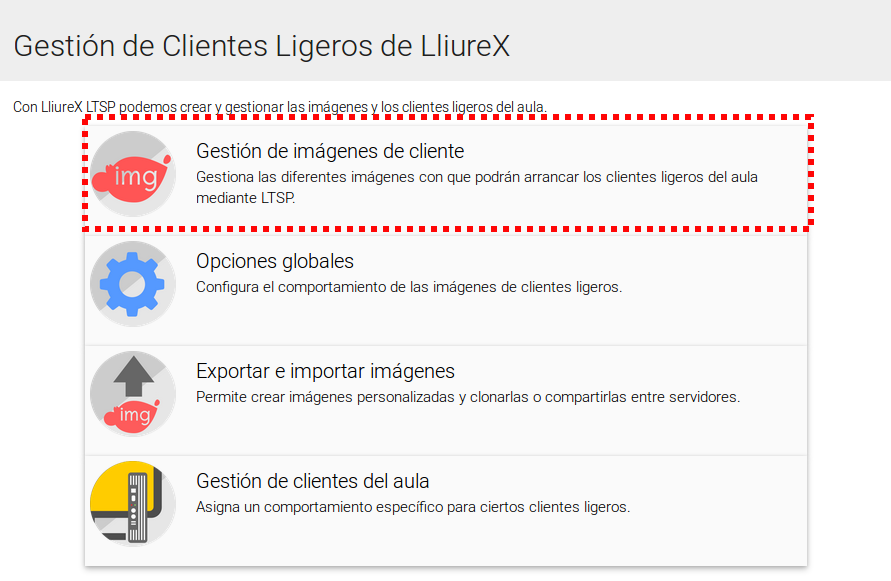Click the small red img badge under arrow
Viewport: 891px width, 581px height.
point(133,415)
